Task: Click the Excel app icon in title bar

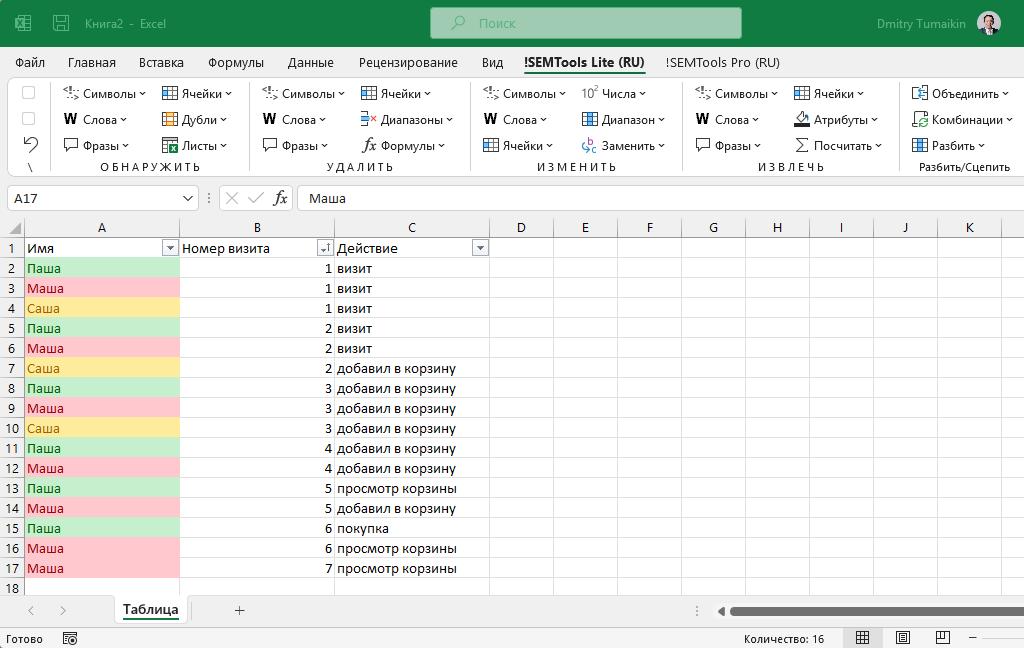Action: click(23, 24)
